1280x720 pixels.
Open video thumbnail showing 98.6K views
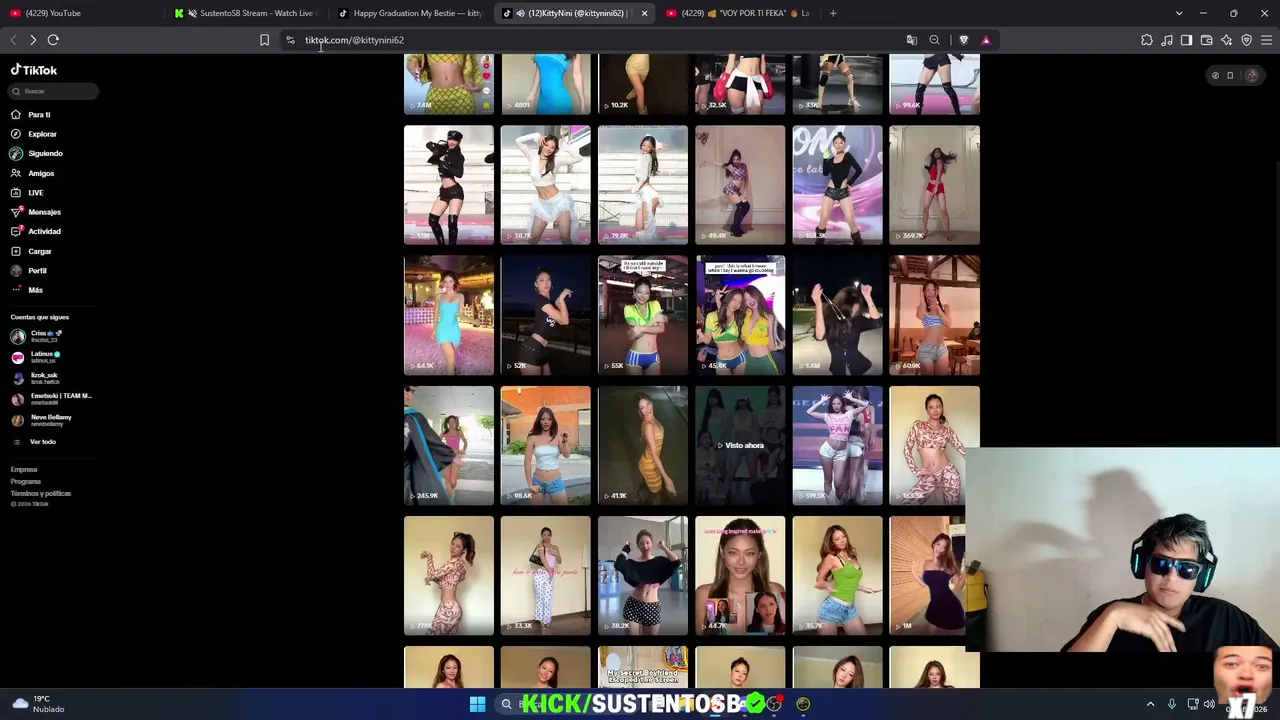point(546,445)
